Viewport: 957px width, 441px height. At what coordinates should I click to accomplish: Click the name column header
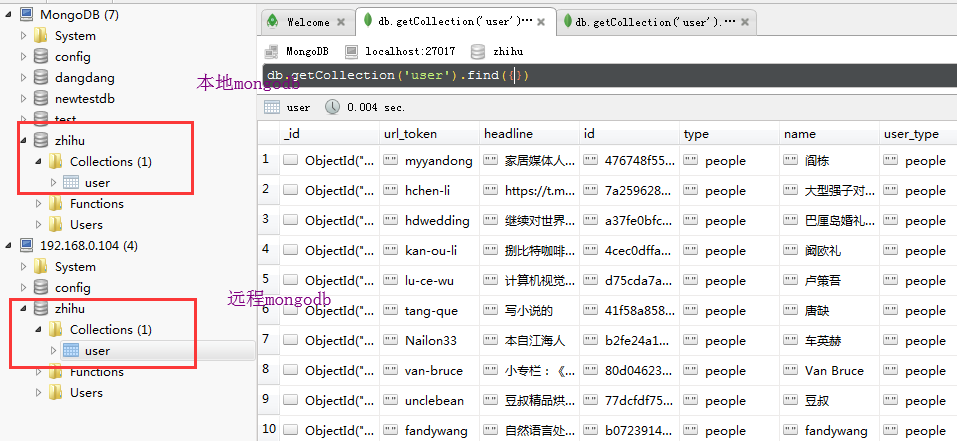pyautogui.click(x=829, y=134)
